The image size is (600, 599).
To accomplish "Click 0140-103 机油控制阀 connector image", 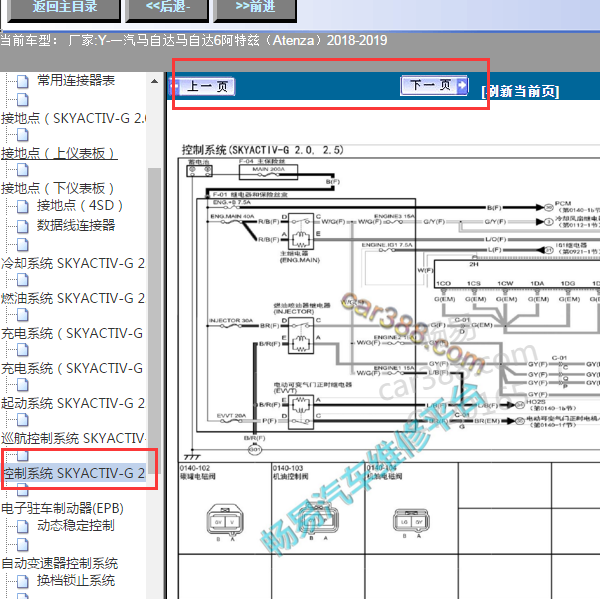I will point(318,519).
